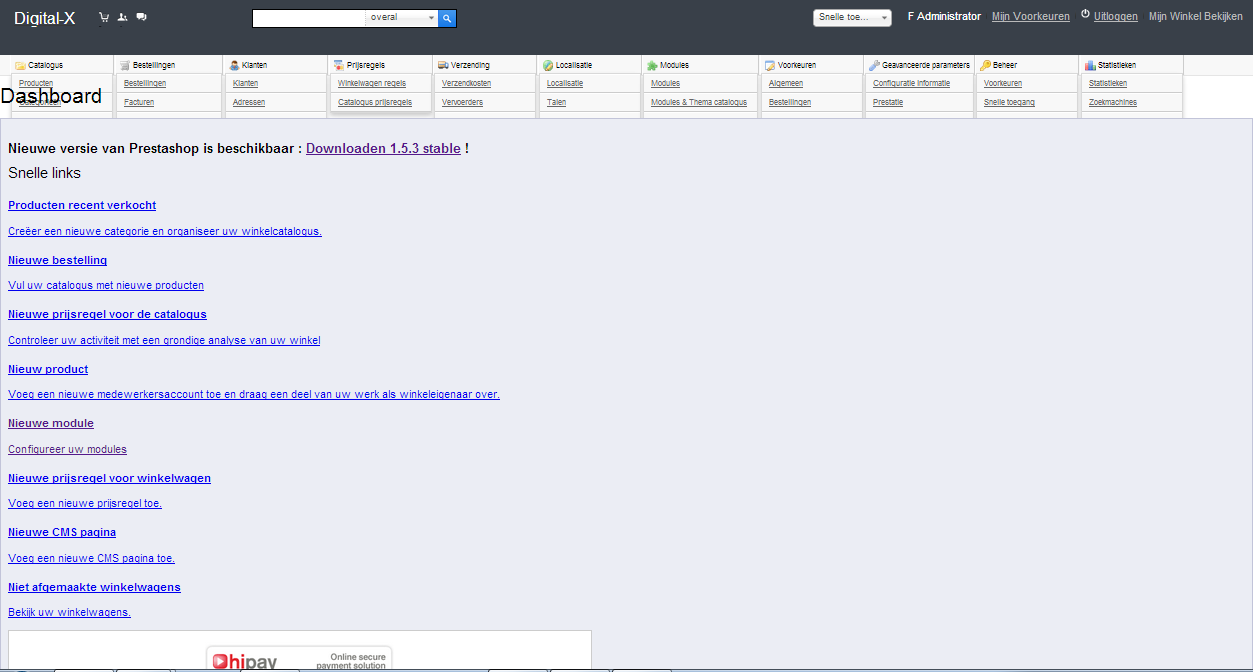Viewport: 1253px width, 672px height.
Task: Click the Prijsregels menu icon
Action: coord(338,65)
